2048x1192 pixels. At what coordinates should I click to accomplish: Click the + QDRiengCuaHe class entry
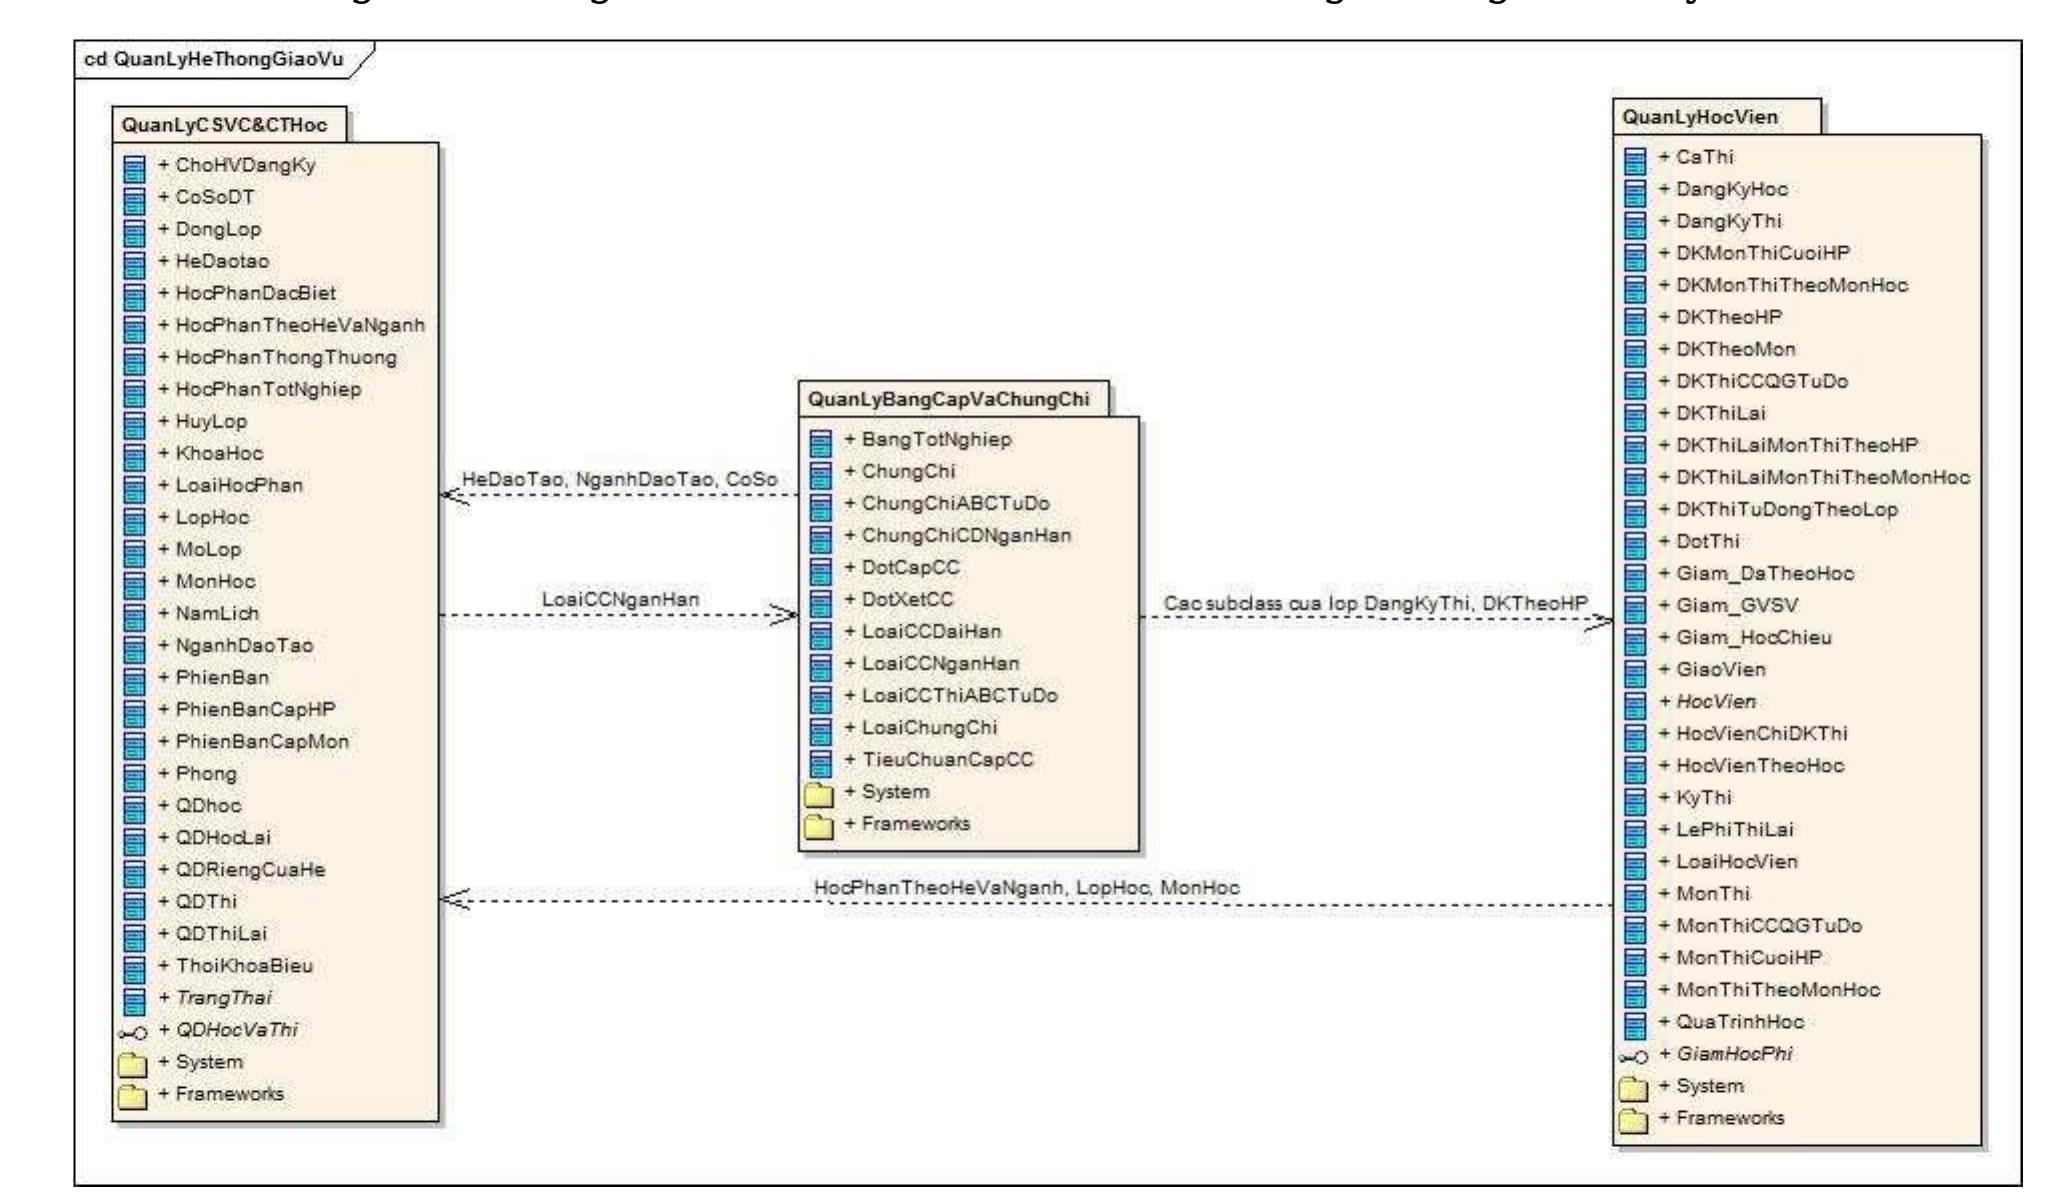(x=242, y=869)
